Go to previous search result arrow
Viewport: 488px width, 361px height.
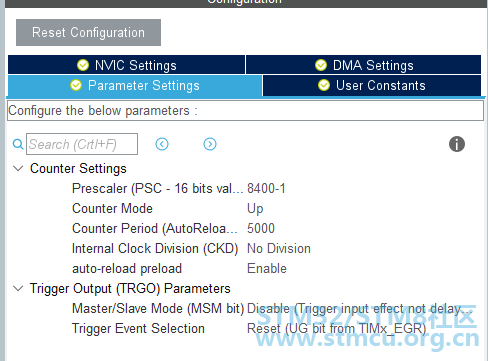click(162, 144)
